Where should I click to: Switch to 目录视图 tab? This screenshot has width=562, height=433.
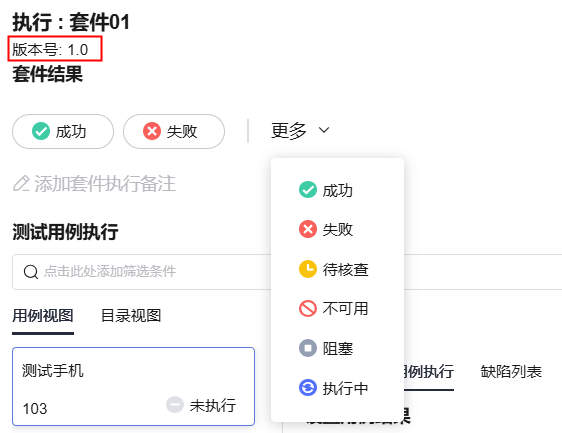click(131, 316)
